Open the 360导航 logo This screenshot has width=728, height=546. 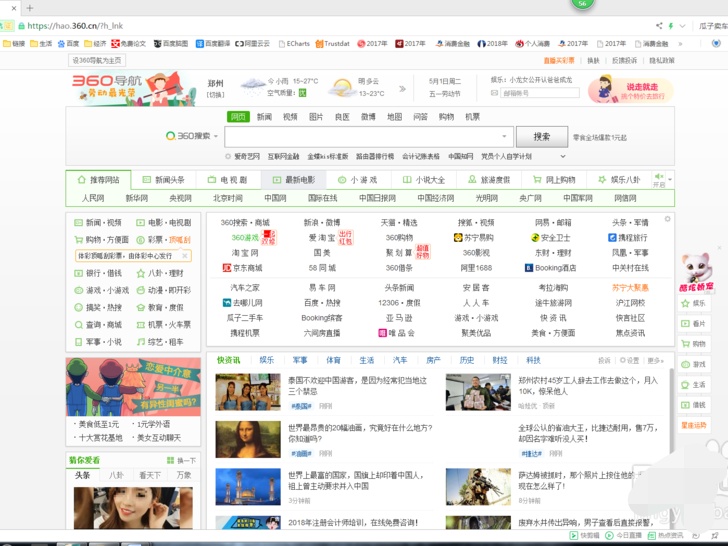click(x=132, y=88)
